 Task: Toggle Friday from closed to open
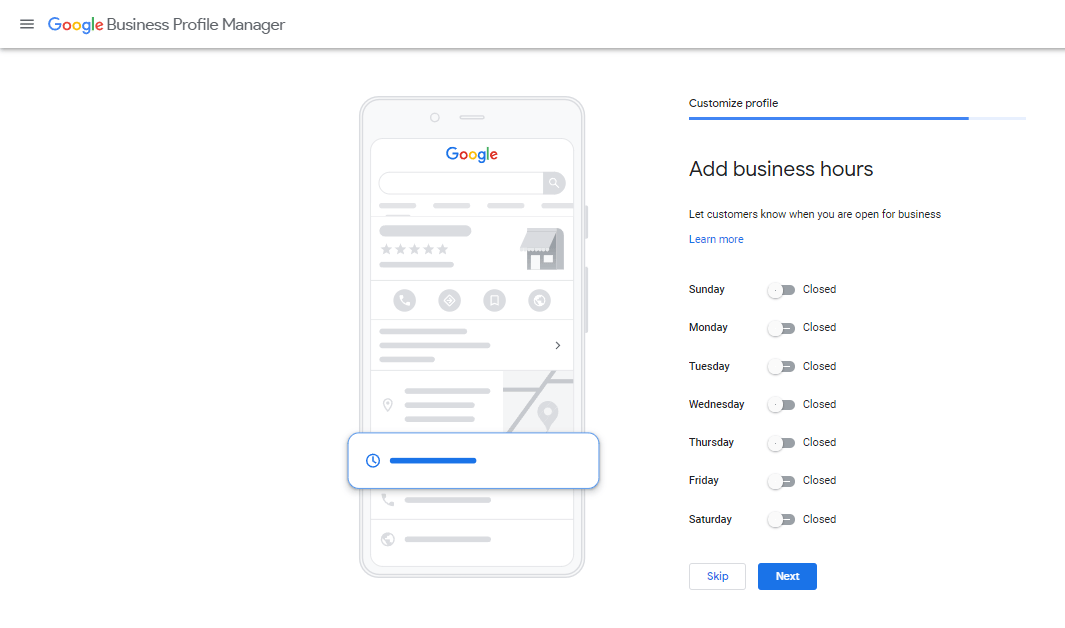pyautogui.click(x=781, y=481)
